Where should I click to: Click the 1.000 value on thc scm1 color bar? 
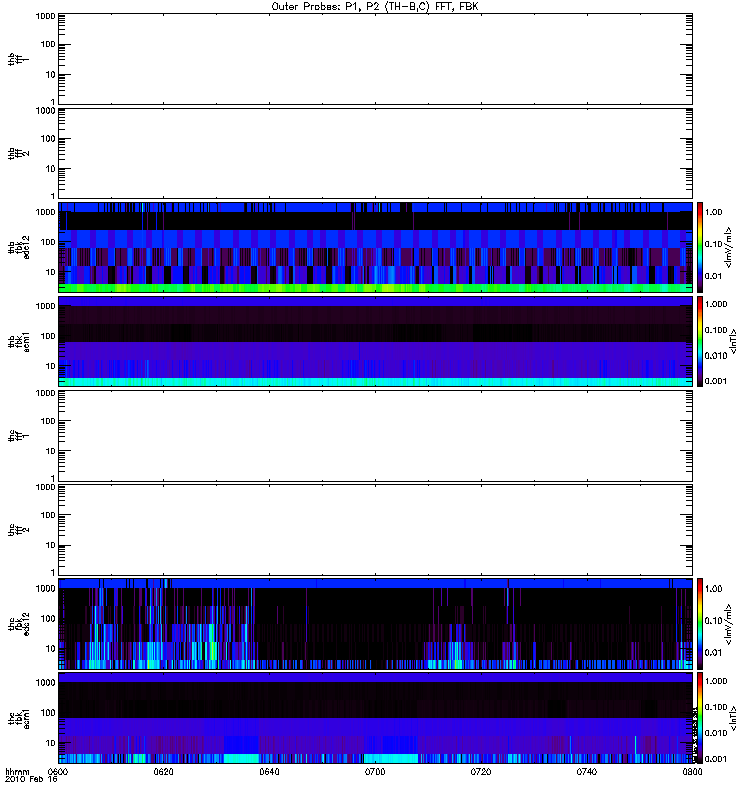point(716,681)
